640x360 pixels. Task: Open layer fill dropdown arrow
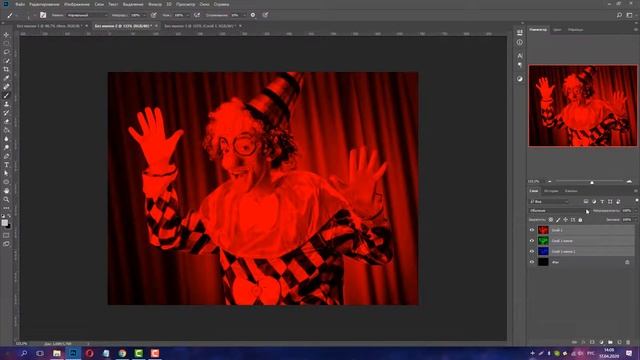pyautogui.click(x=636, y=220)
